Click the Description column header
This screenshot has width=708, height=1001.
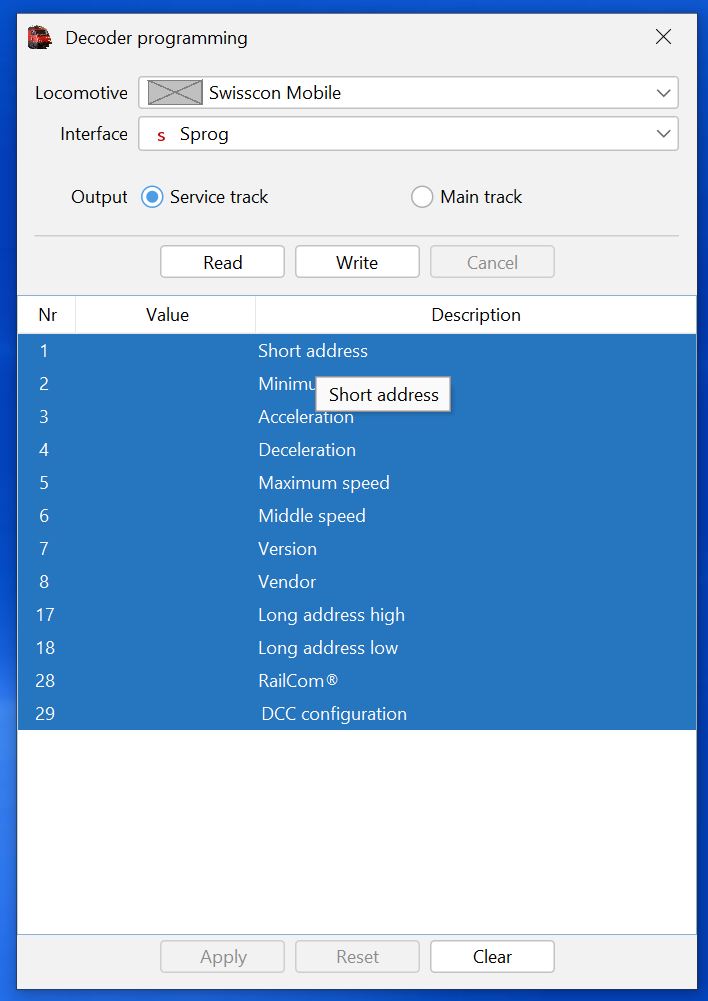point(476,315)
